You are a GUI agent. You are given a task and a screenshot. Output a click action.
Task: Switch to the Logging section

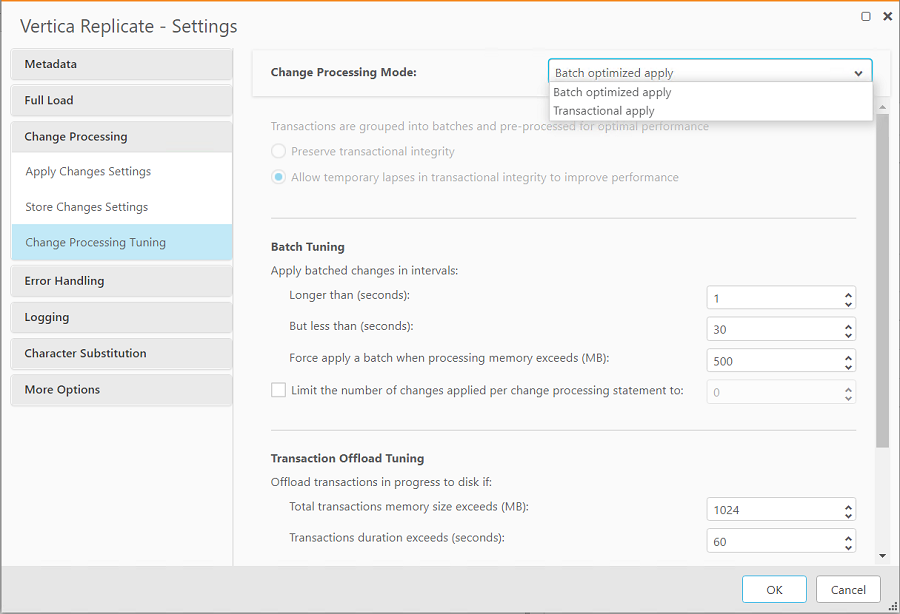pyautogui.click(x=121, y=317)
